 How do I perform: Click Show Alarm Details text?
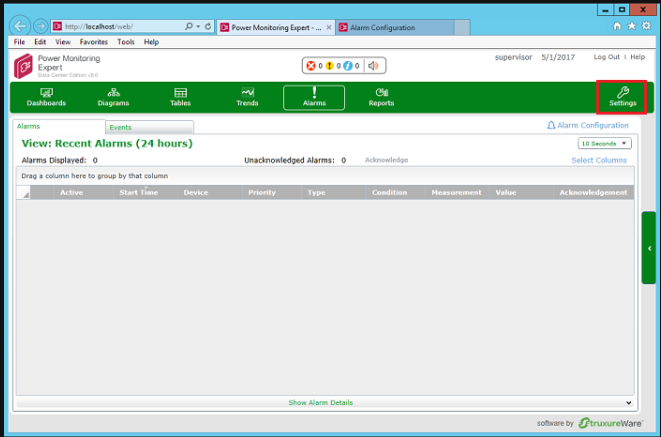point(321,403)
